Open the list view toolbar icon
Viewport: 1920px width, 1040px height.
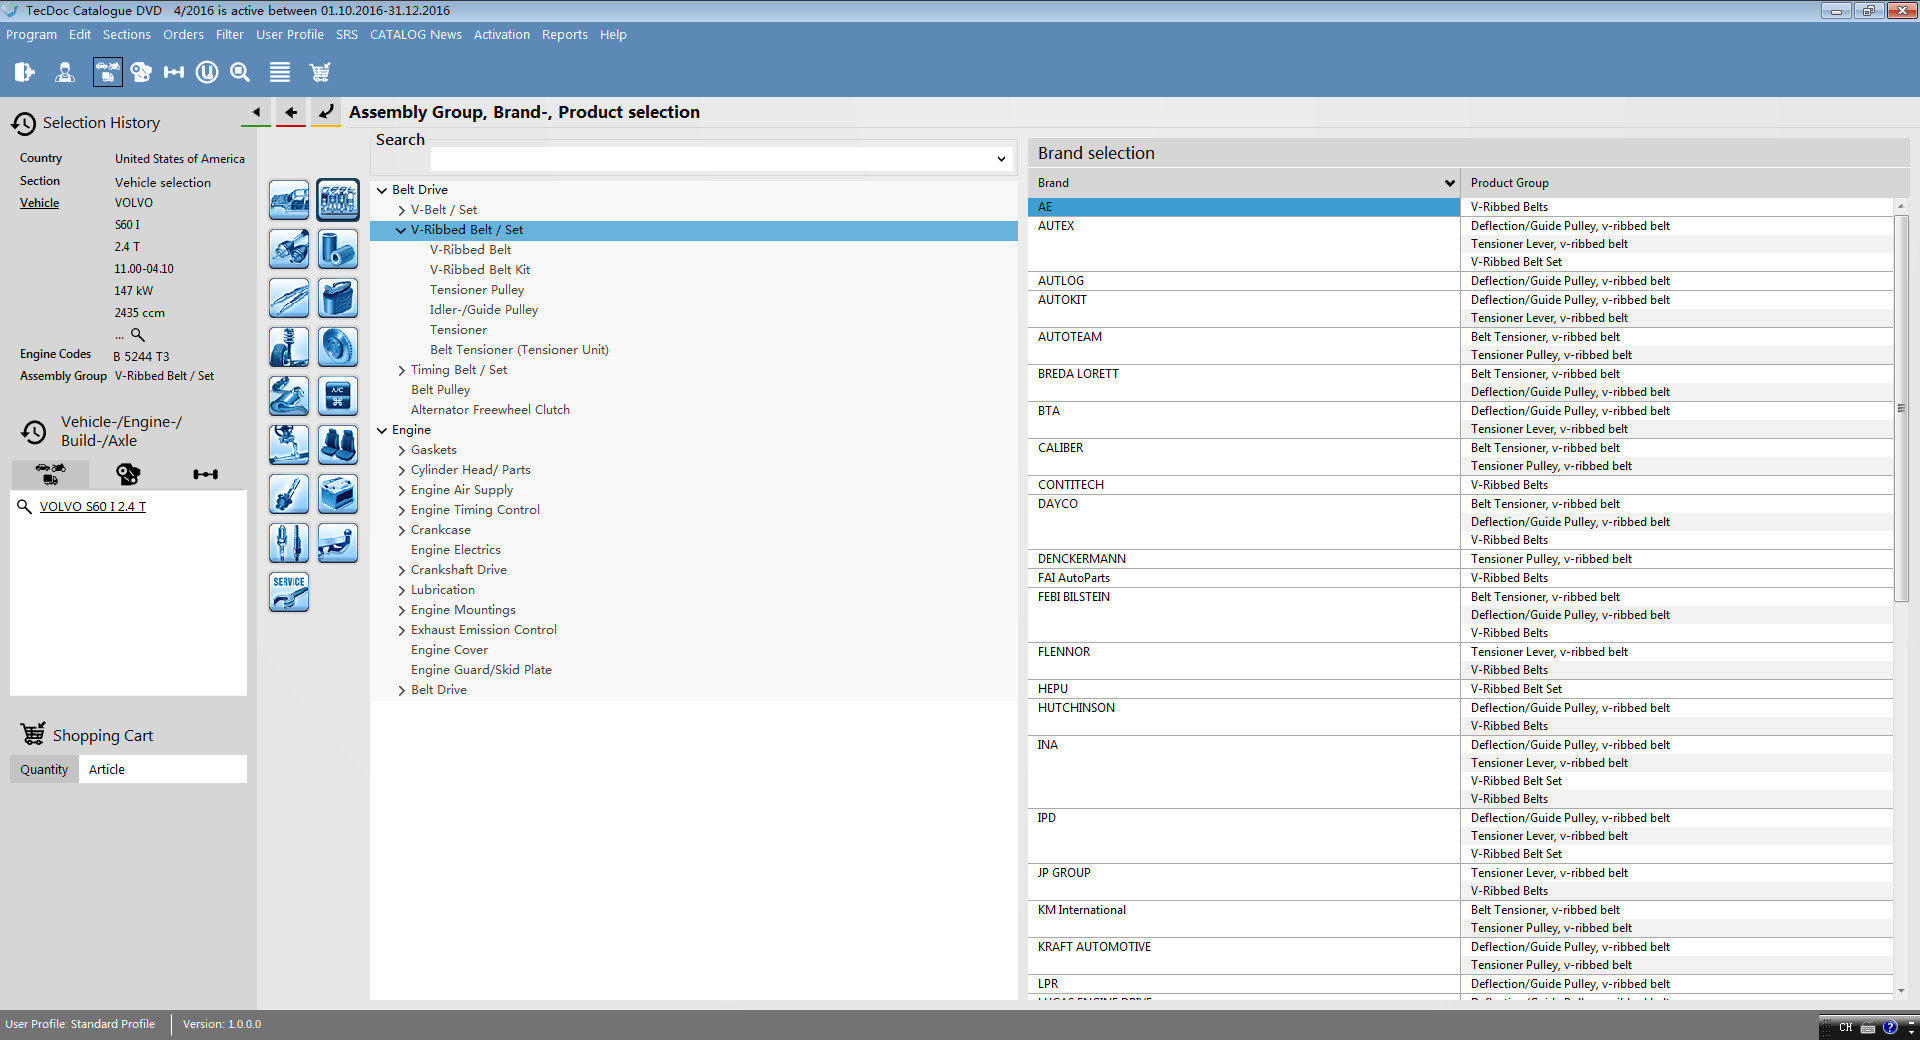(x=280, y=72)
